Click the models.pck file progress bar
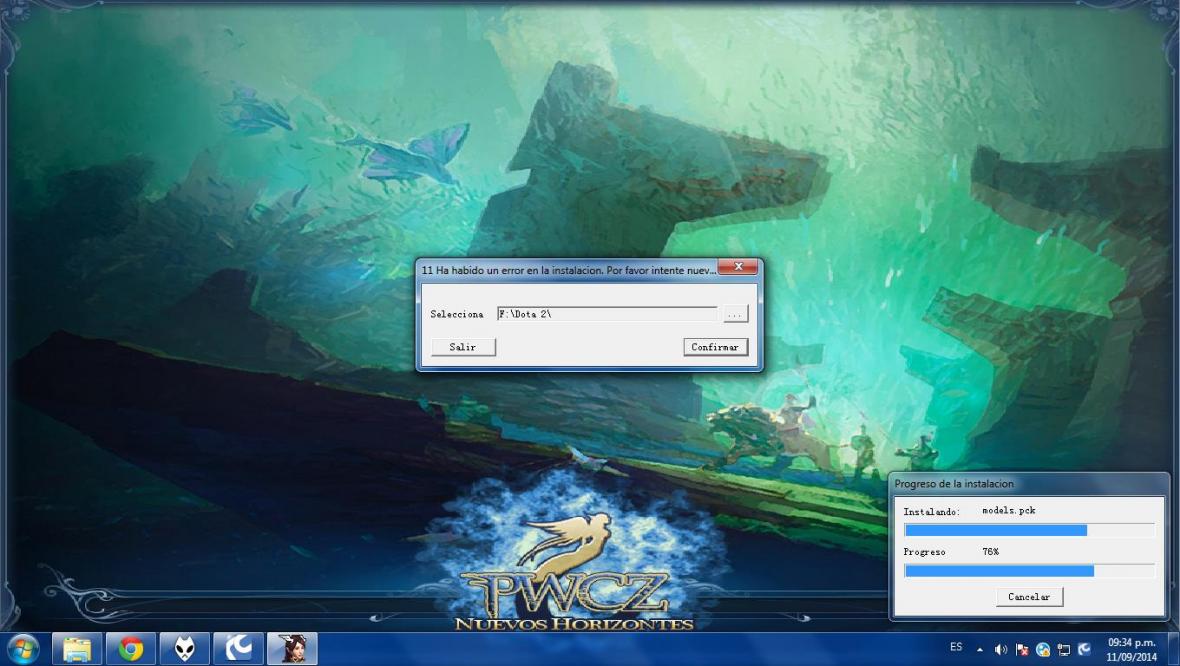The height and width of the screenshot is (666, 1180). coord(1029,531)
